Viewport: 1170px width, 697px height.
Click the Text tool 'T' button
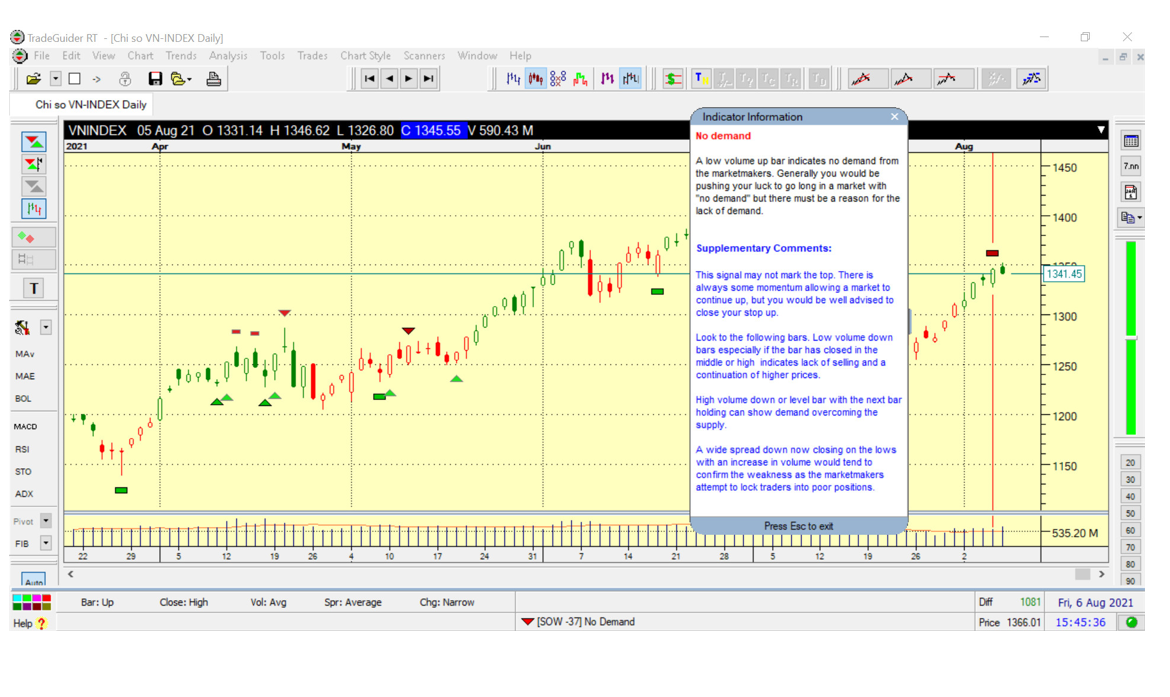[x=33, y=288]
